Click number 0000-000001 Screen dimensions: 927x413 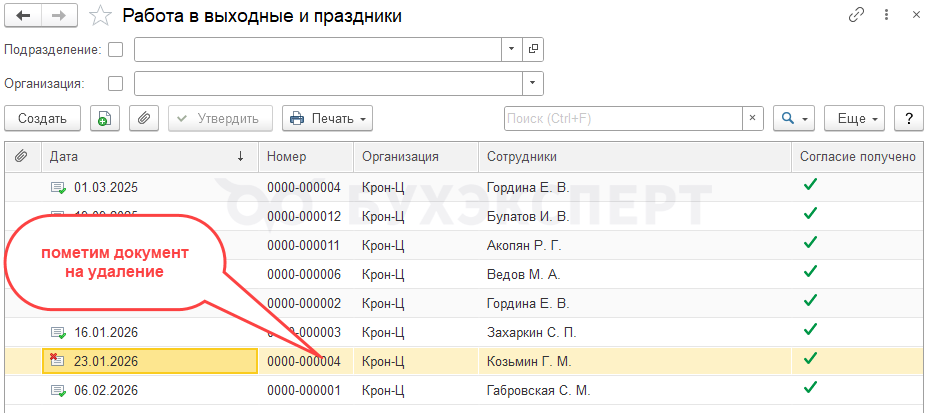(304, 391)
